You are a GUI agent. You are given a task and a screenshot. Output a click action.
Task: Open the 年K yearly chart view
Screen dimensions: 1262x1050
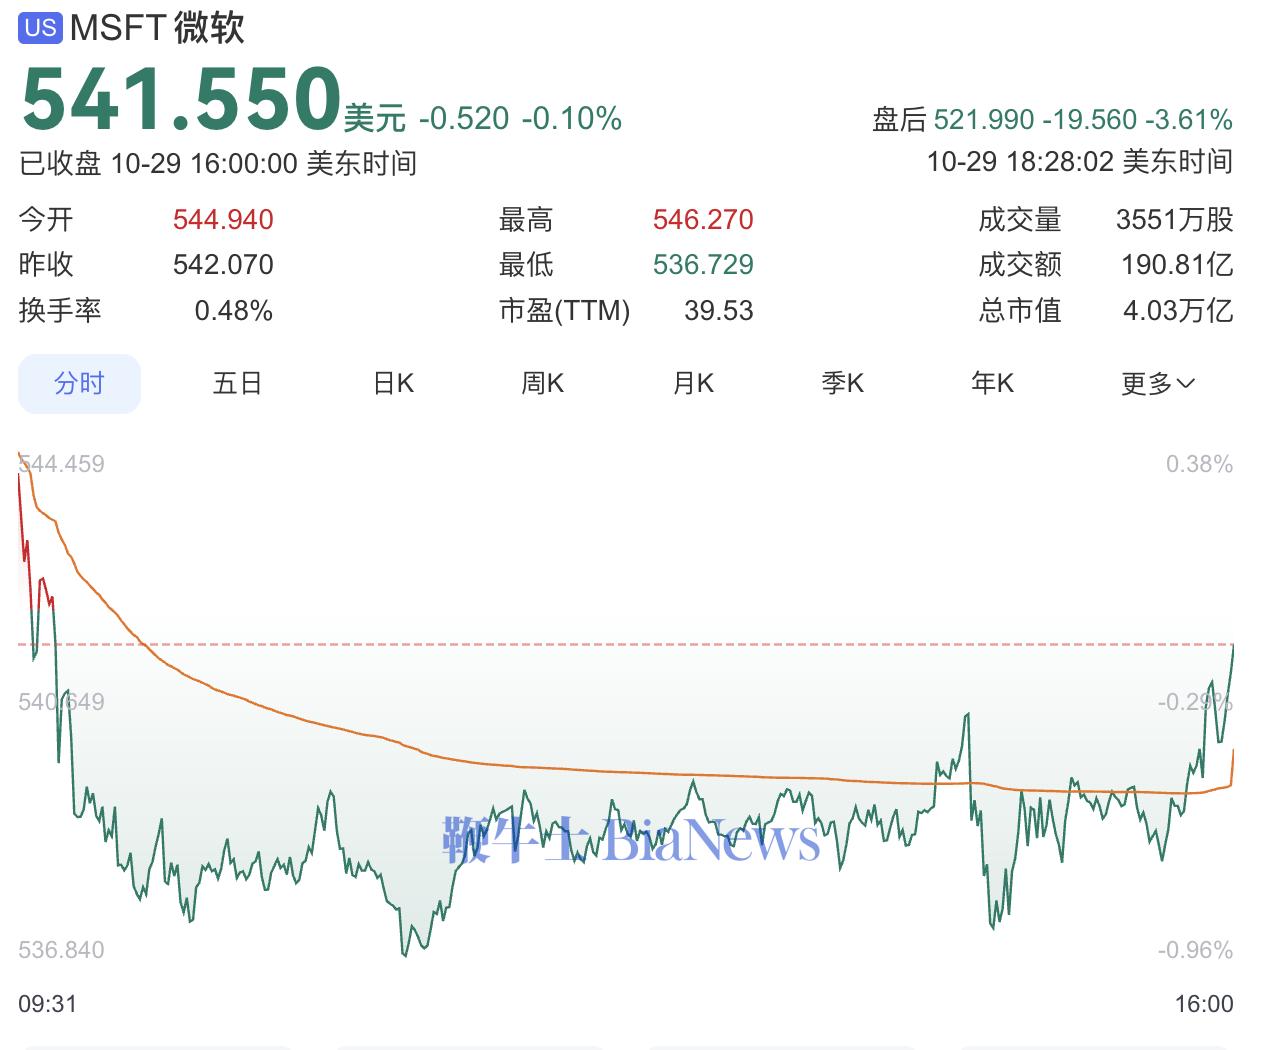point(992,383)
